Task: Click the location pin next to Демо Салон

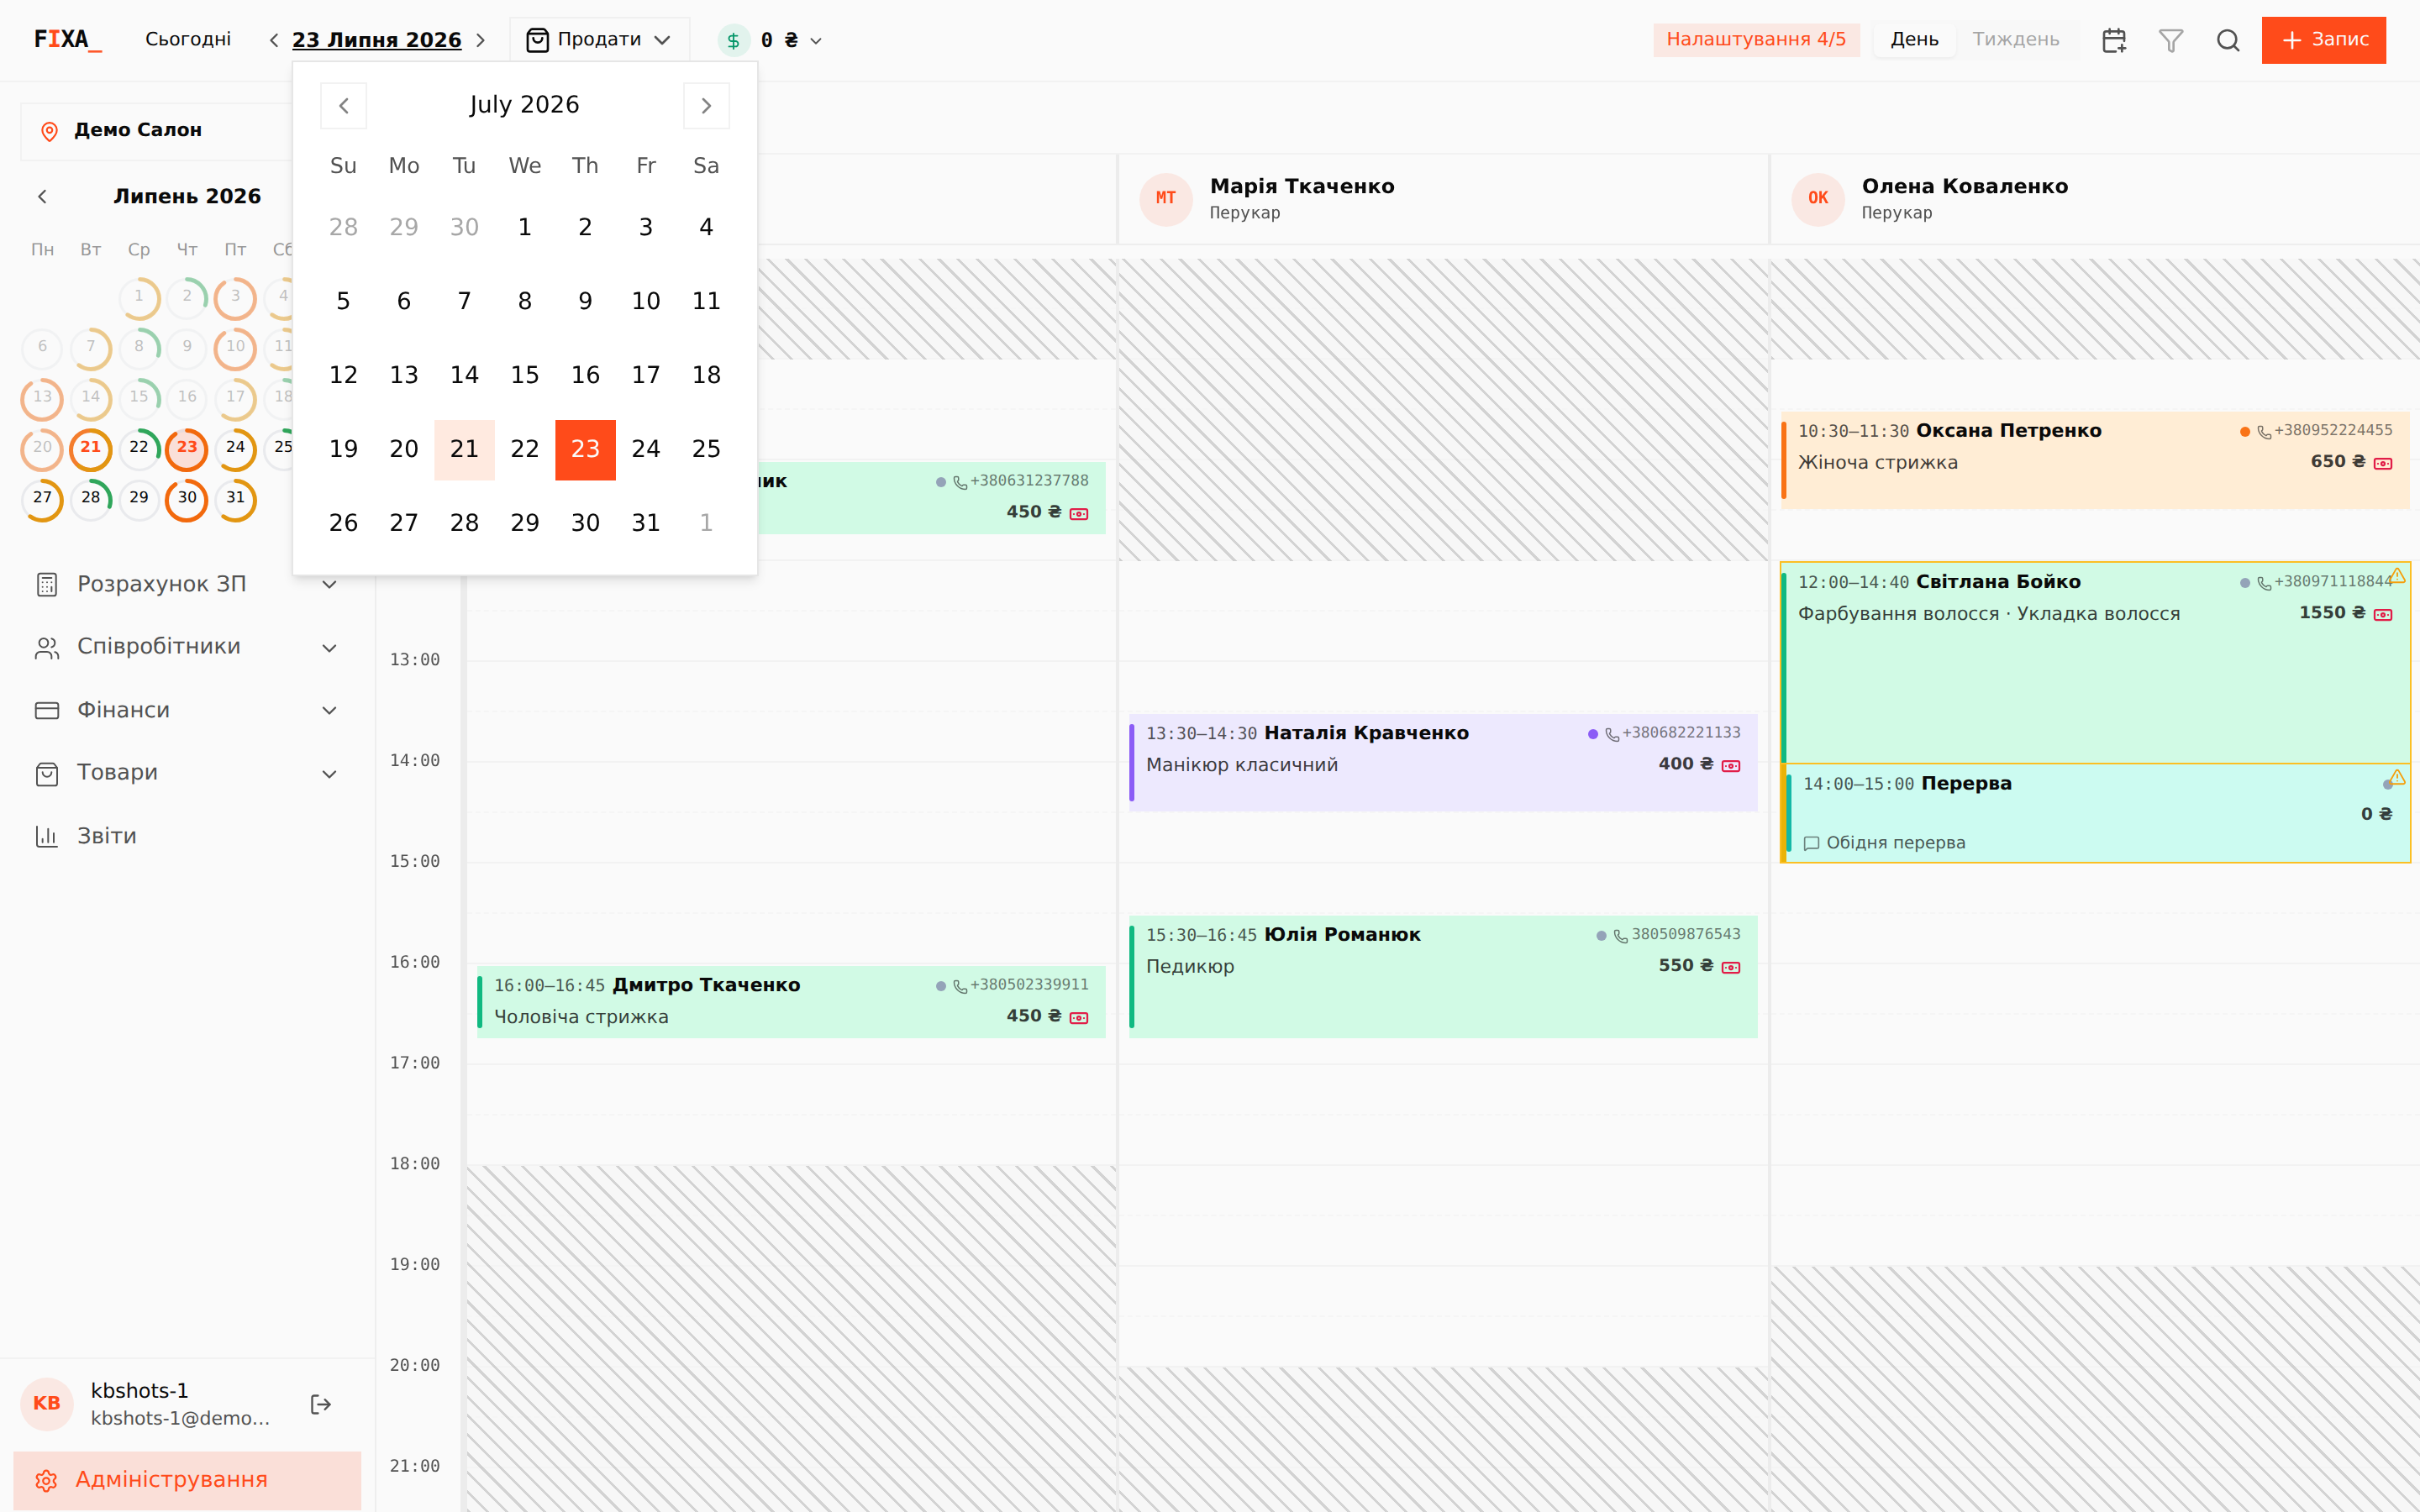Action: 49,131
